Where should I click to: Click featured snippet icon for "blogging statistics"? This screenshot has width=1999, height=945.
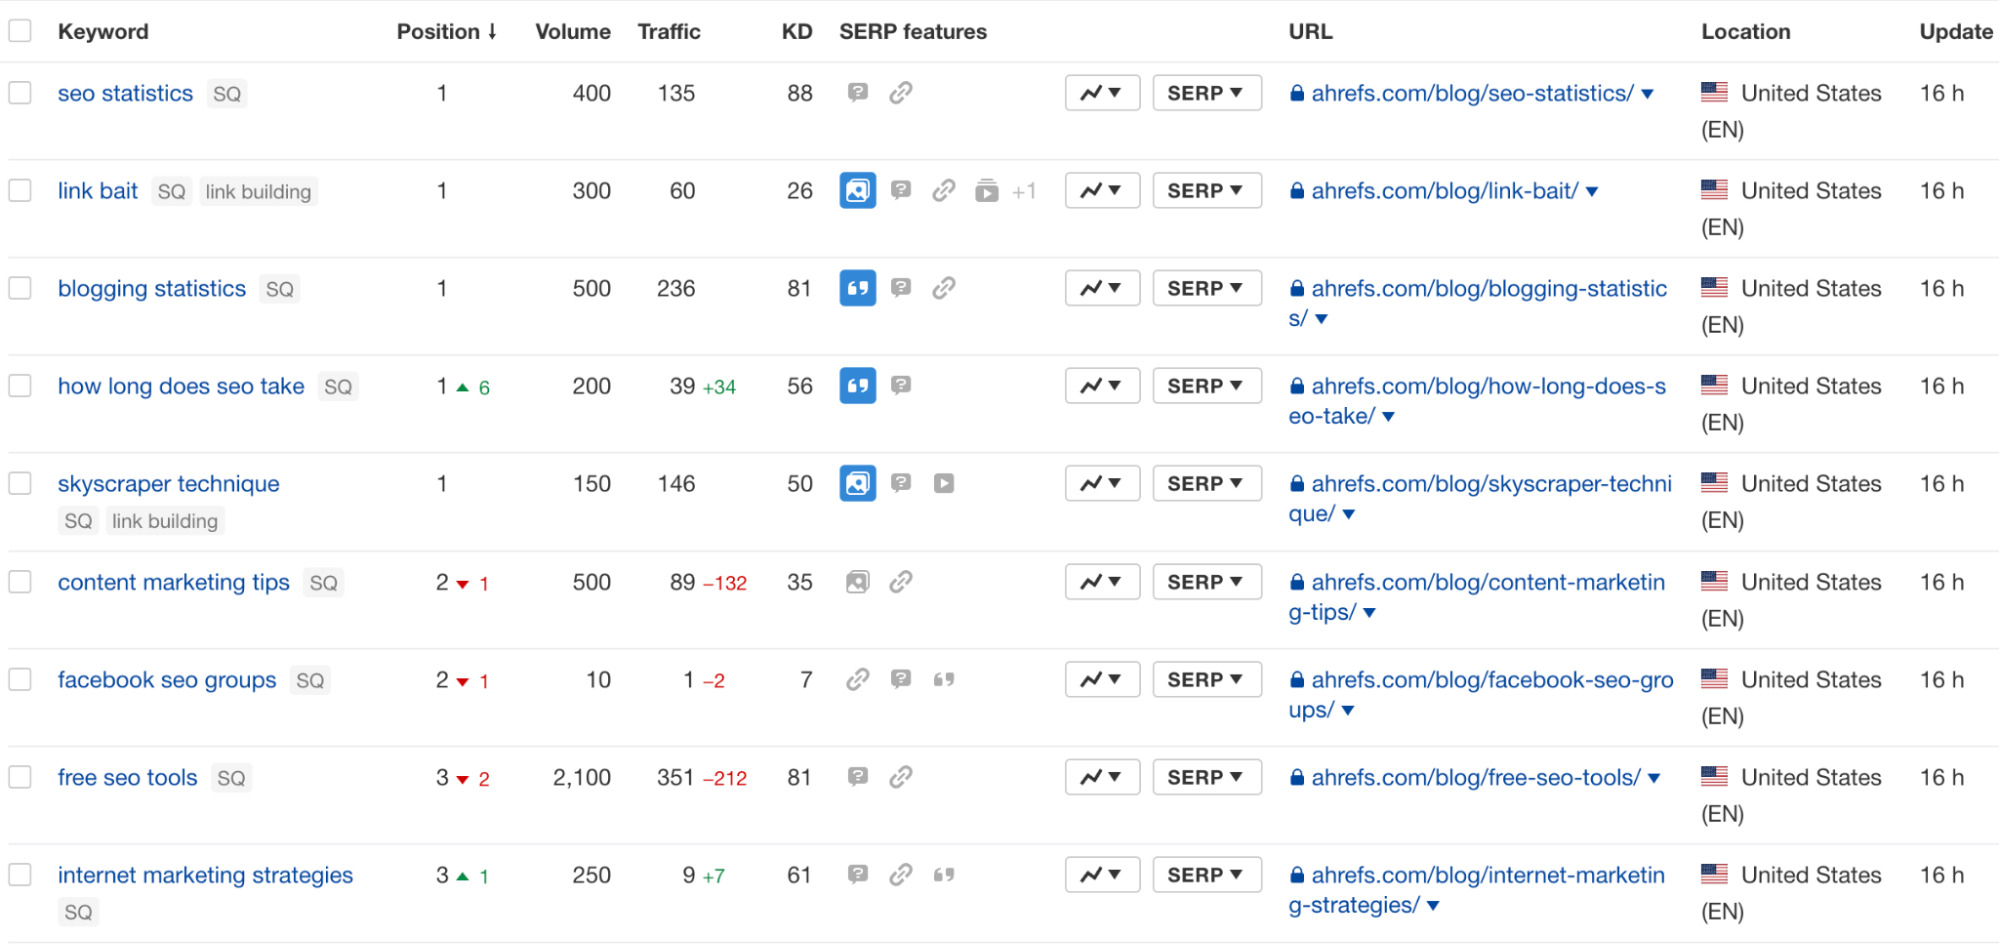[857, 288]
